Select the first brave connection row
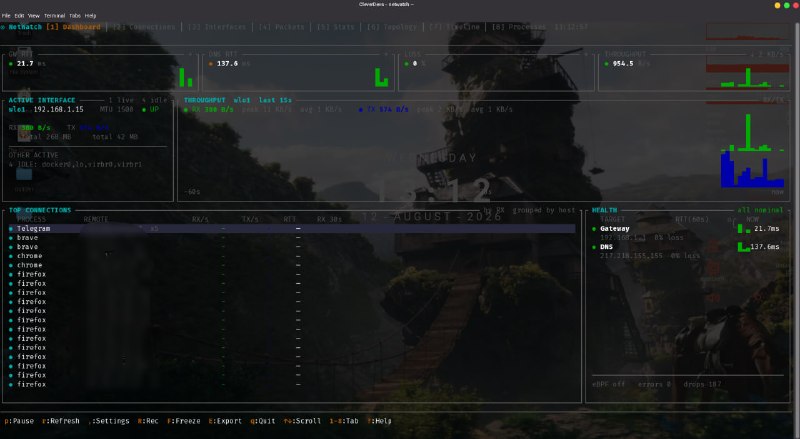The height and width of the screenshot is (439, 800). point(292,238)
